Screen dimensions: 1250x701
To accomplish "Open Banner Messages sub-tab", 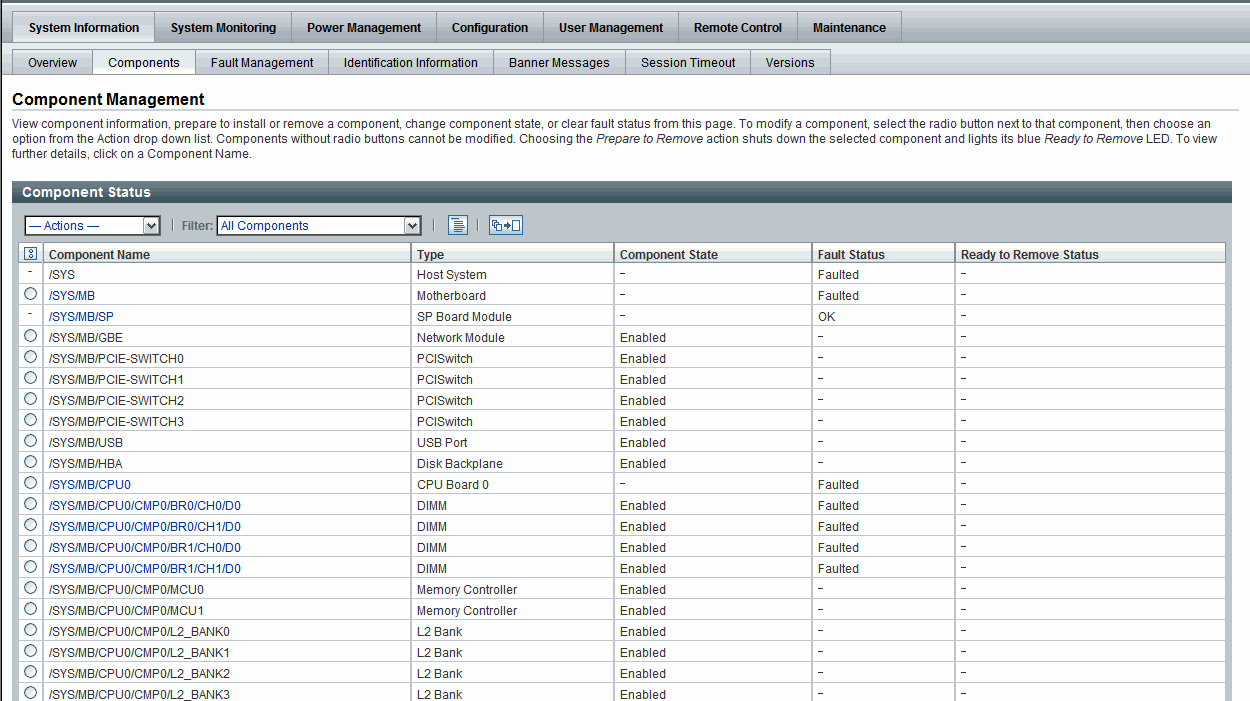I will (x=559, y=62).
